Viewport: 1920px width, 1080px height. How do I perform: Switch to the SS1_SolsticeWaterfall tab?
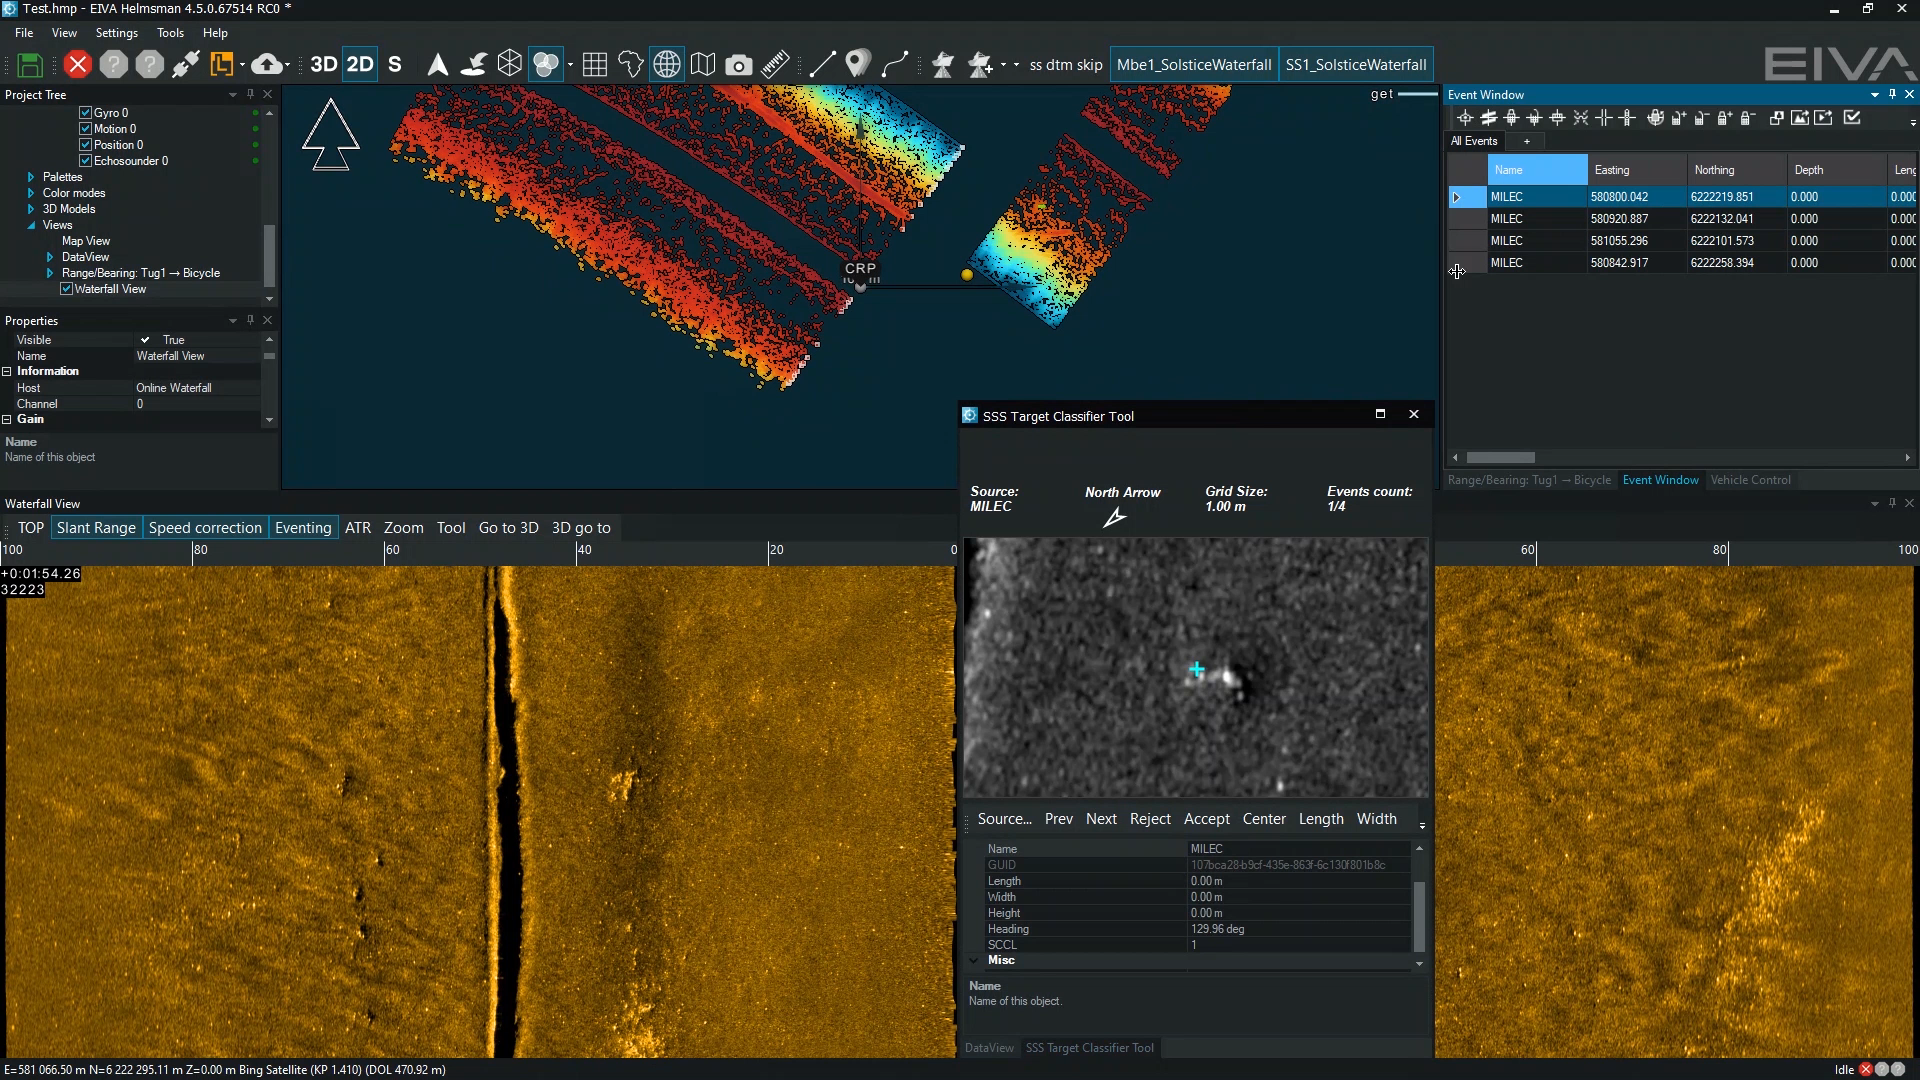tap(1355, 65)
